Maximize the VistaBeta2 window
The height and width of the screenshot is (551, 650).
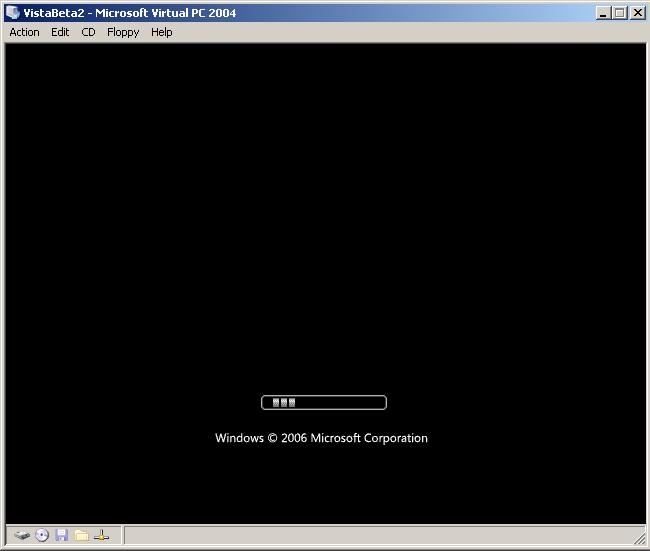(620, 13)
